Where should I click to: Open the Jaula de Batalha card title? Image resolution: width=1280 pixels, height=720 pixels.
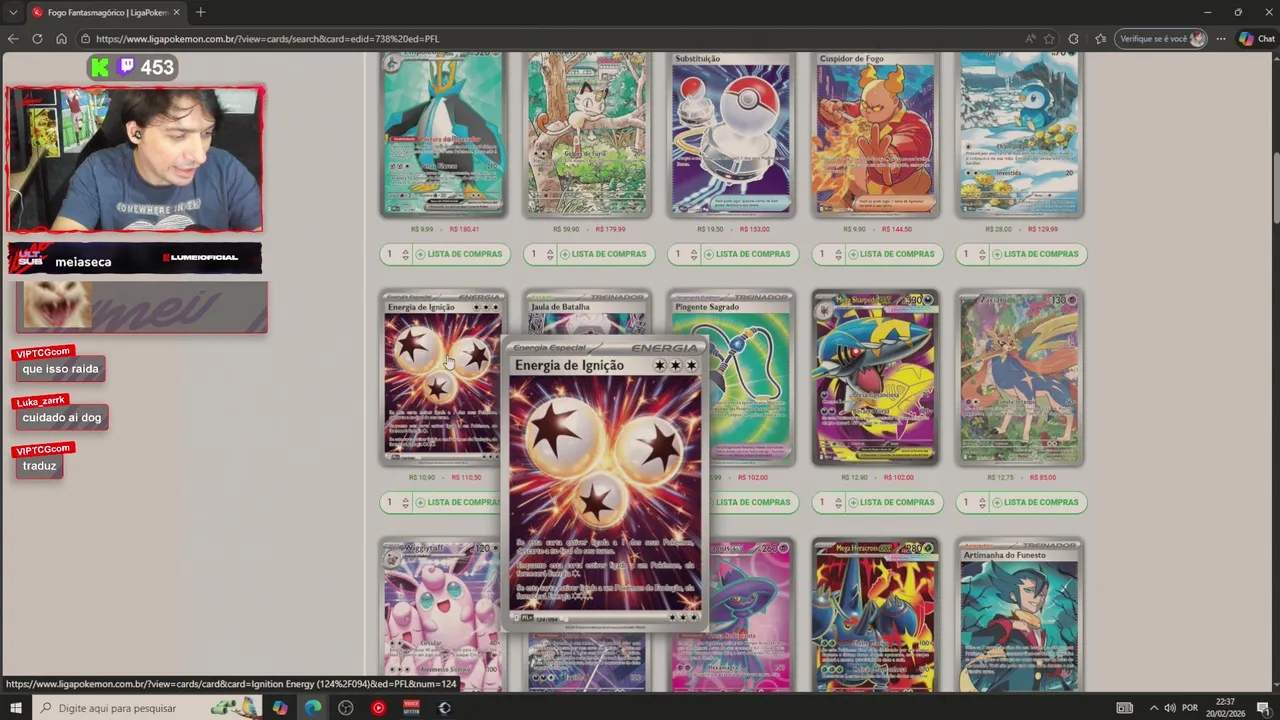point(561,307)
